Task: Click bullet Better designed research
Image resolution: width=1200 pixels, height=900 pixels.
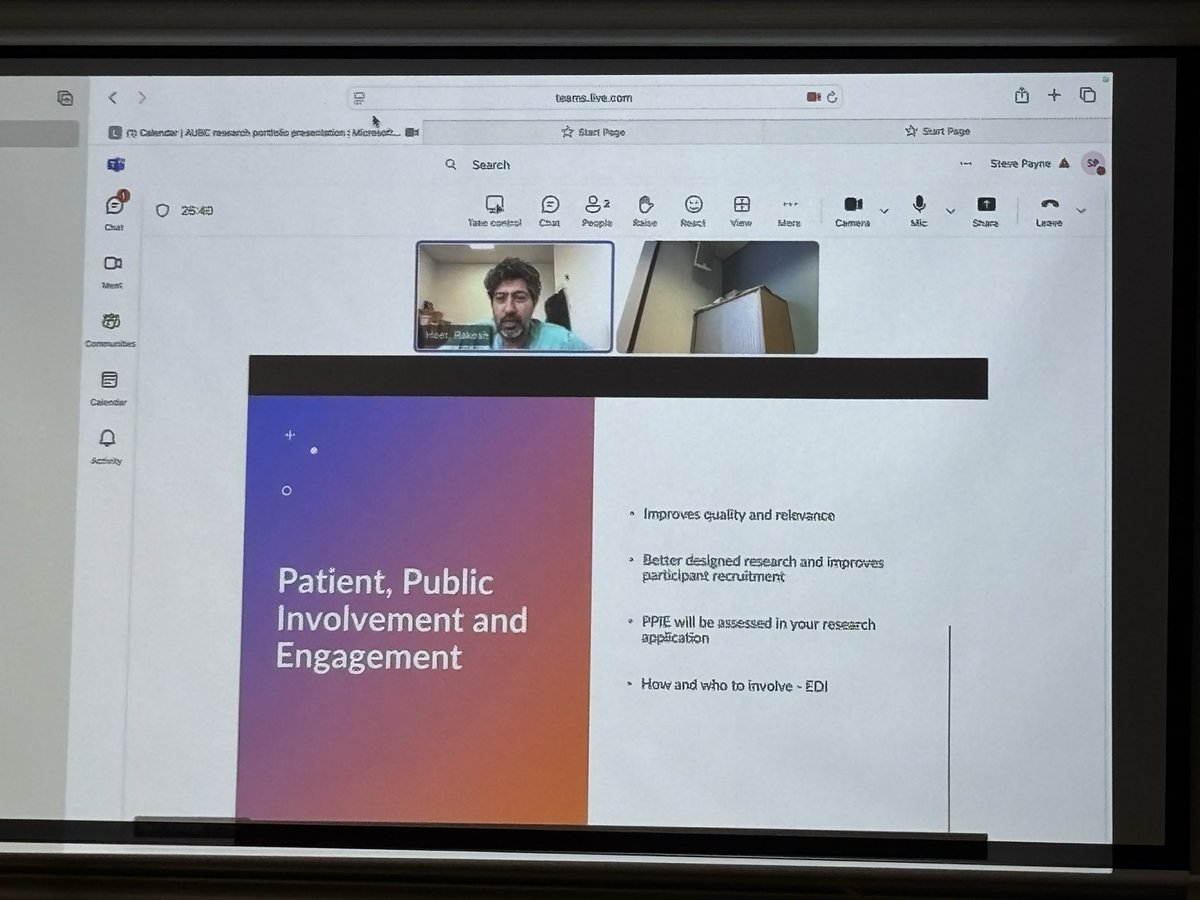Action: point(763,569)
